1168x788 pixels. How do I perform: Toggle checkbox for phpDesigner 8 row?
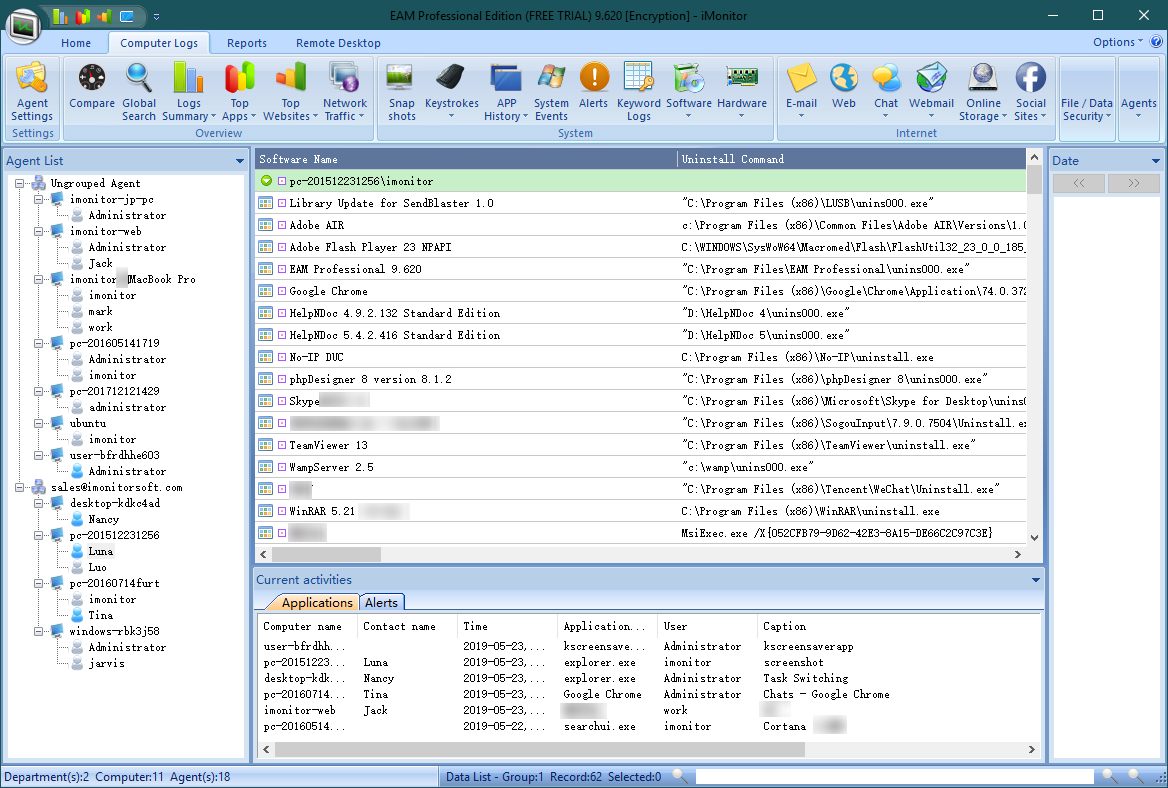pyautogui.click(x=282, y=379)
